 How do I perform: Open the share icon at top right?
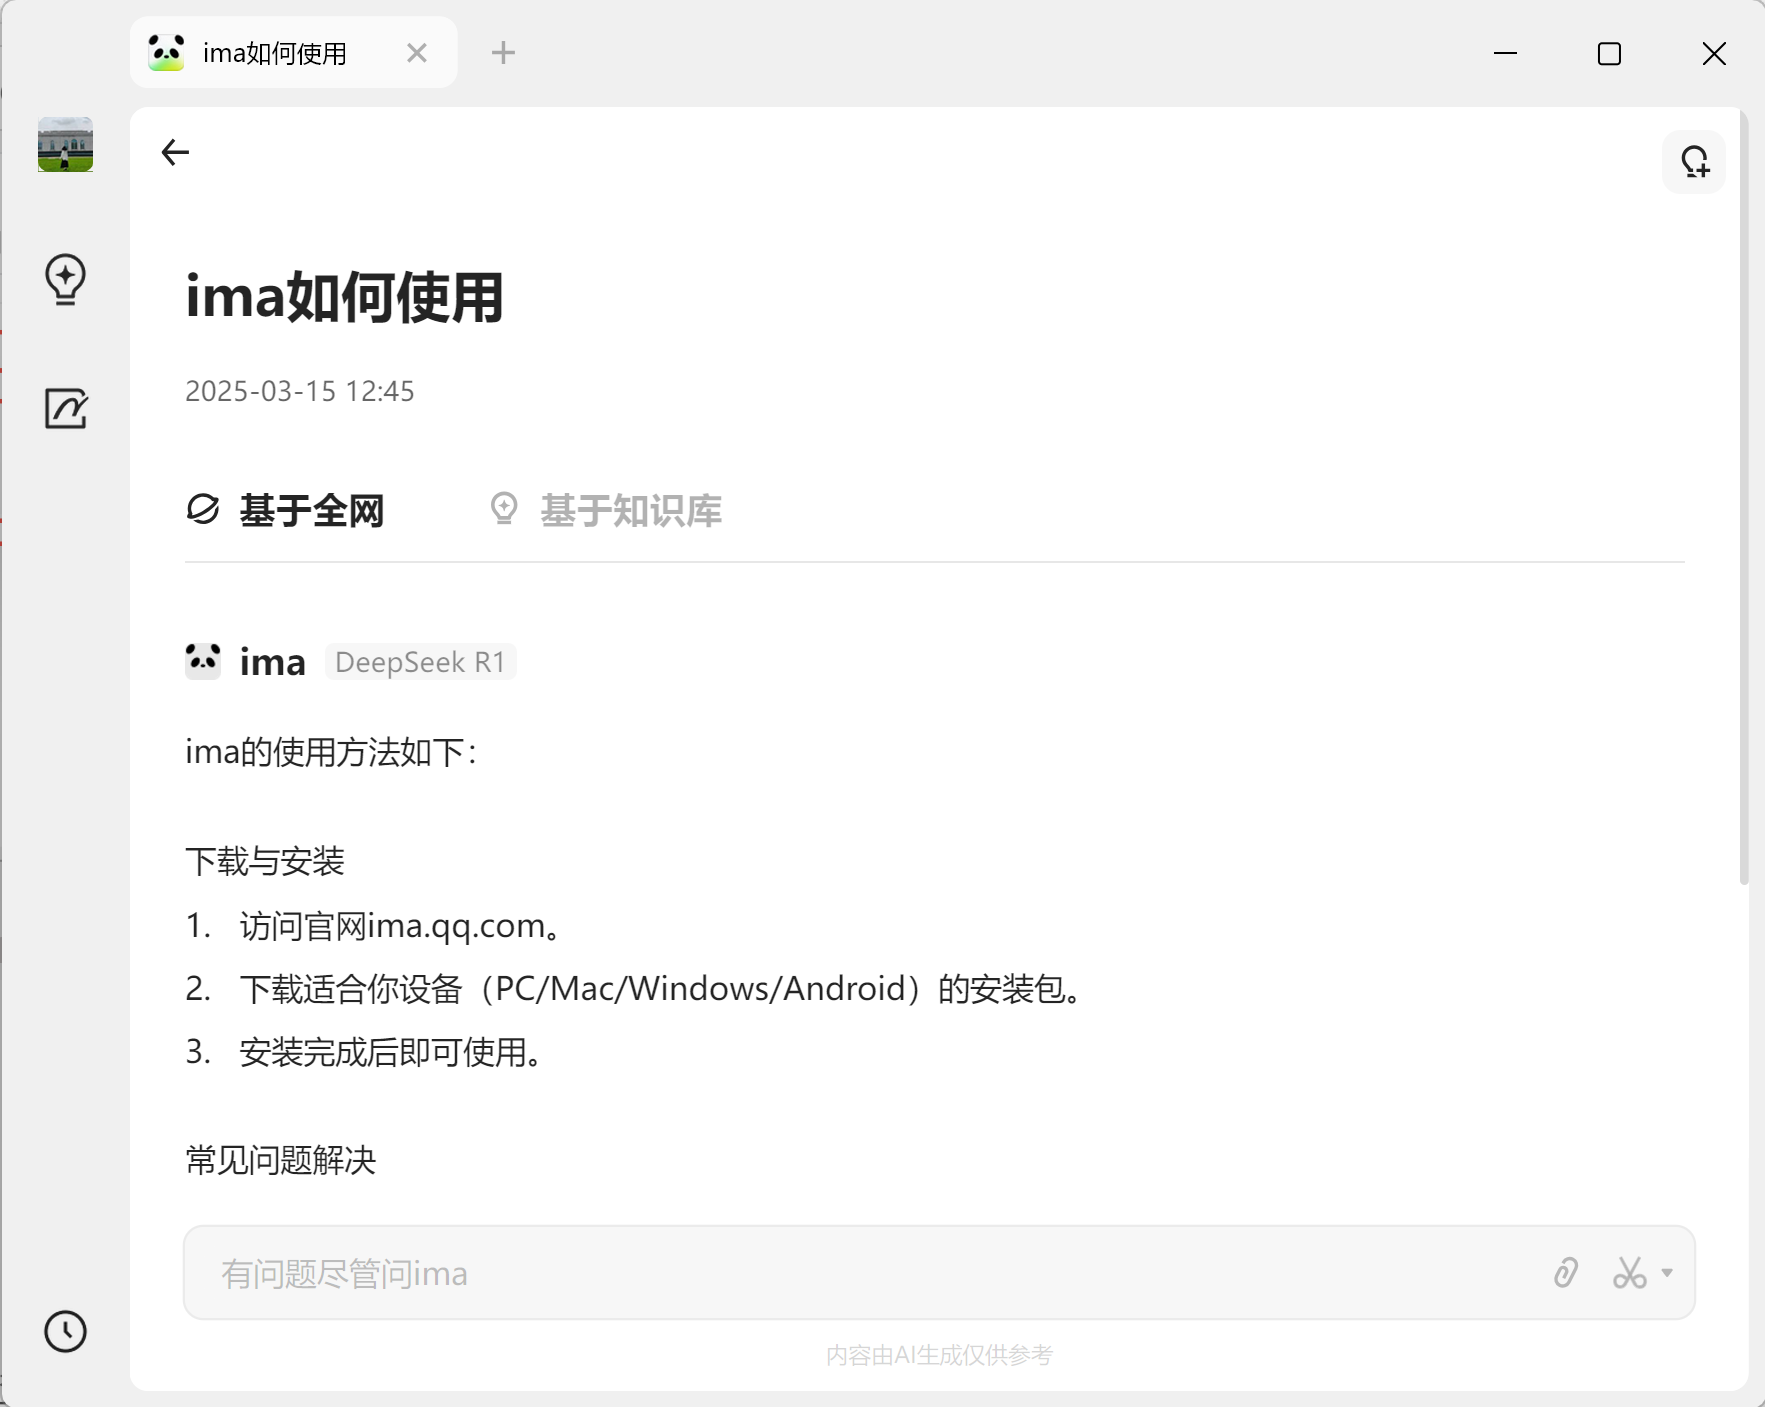click(1694, 161)
